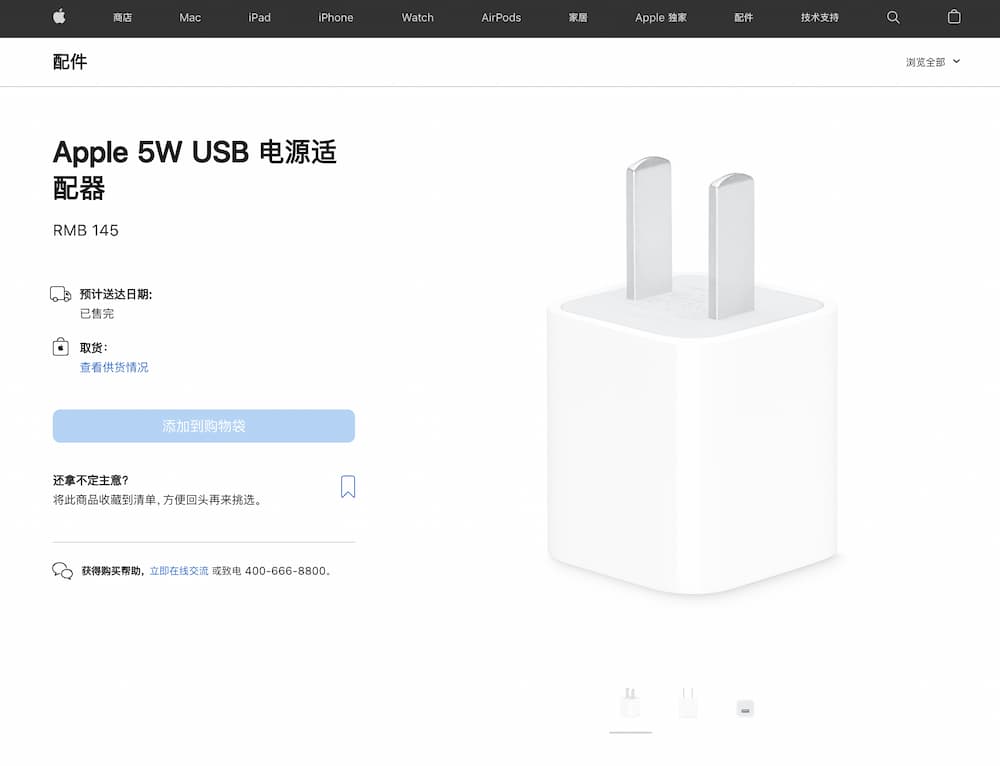Screen dimensions: 1000x766
Task: View the second plug-side thumbnail
Action: click(688, 703)
